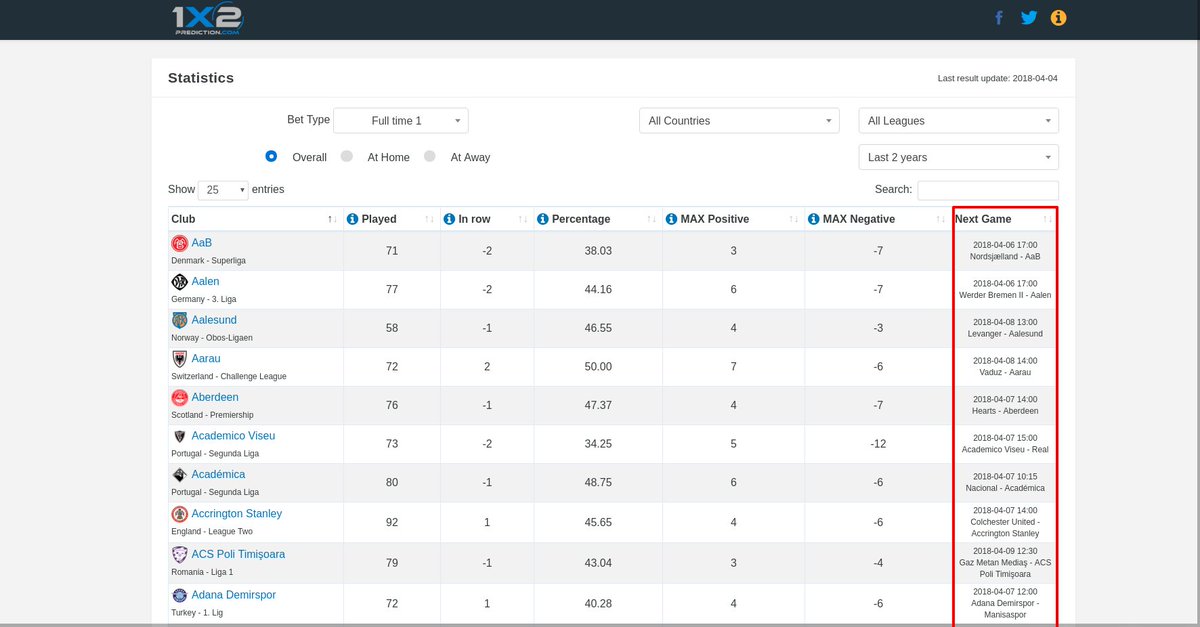Click the info icon beside Played

(x=352, y=219)
